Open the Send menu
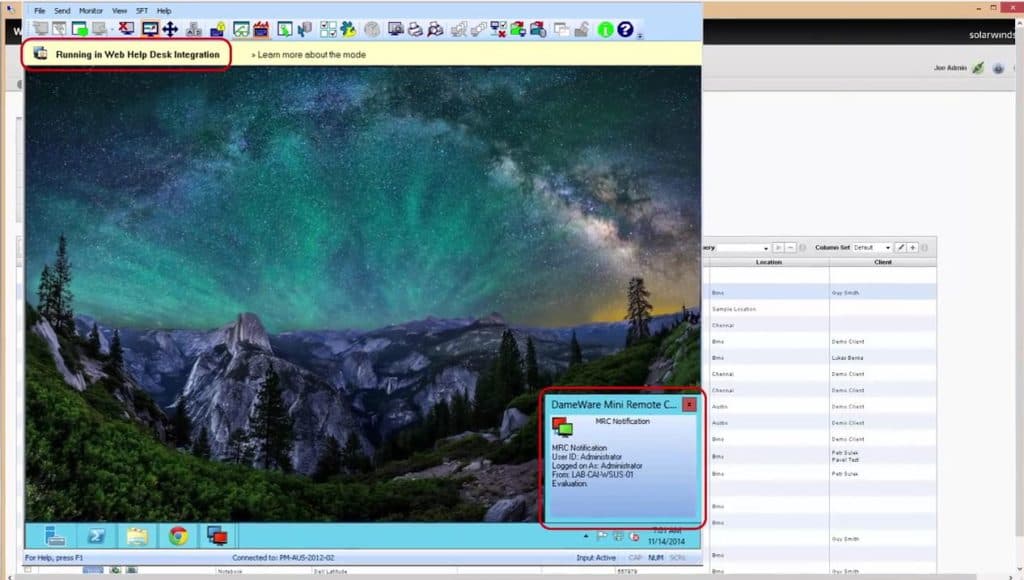This screenshot has height=580, width=1024. click(x=62, y=11)
